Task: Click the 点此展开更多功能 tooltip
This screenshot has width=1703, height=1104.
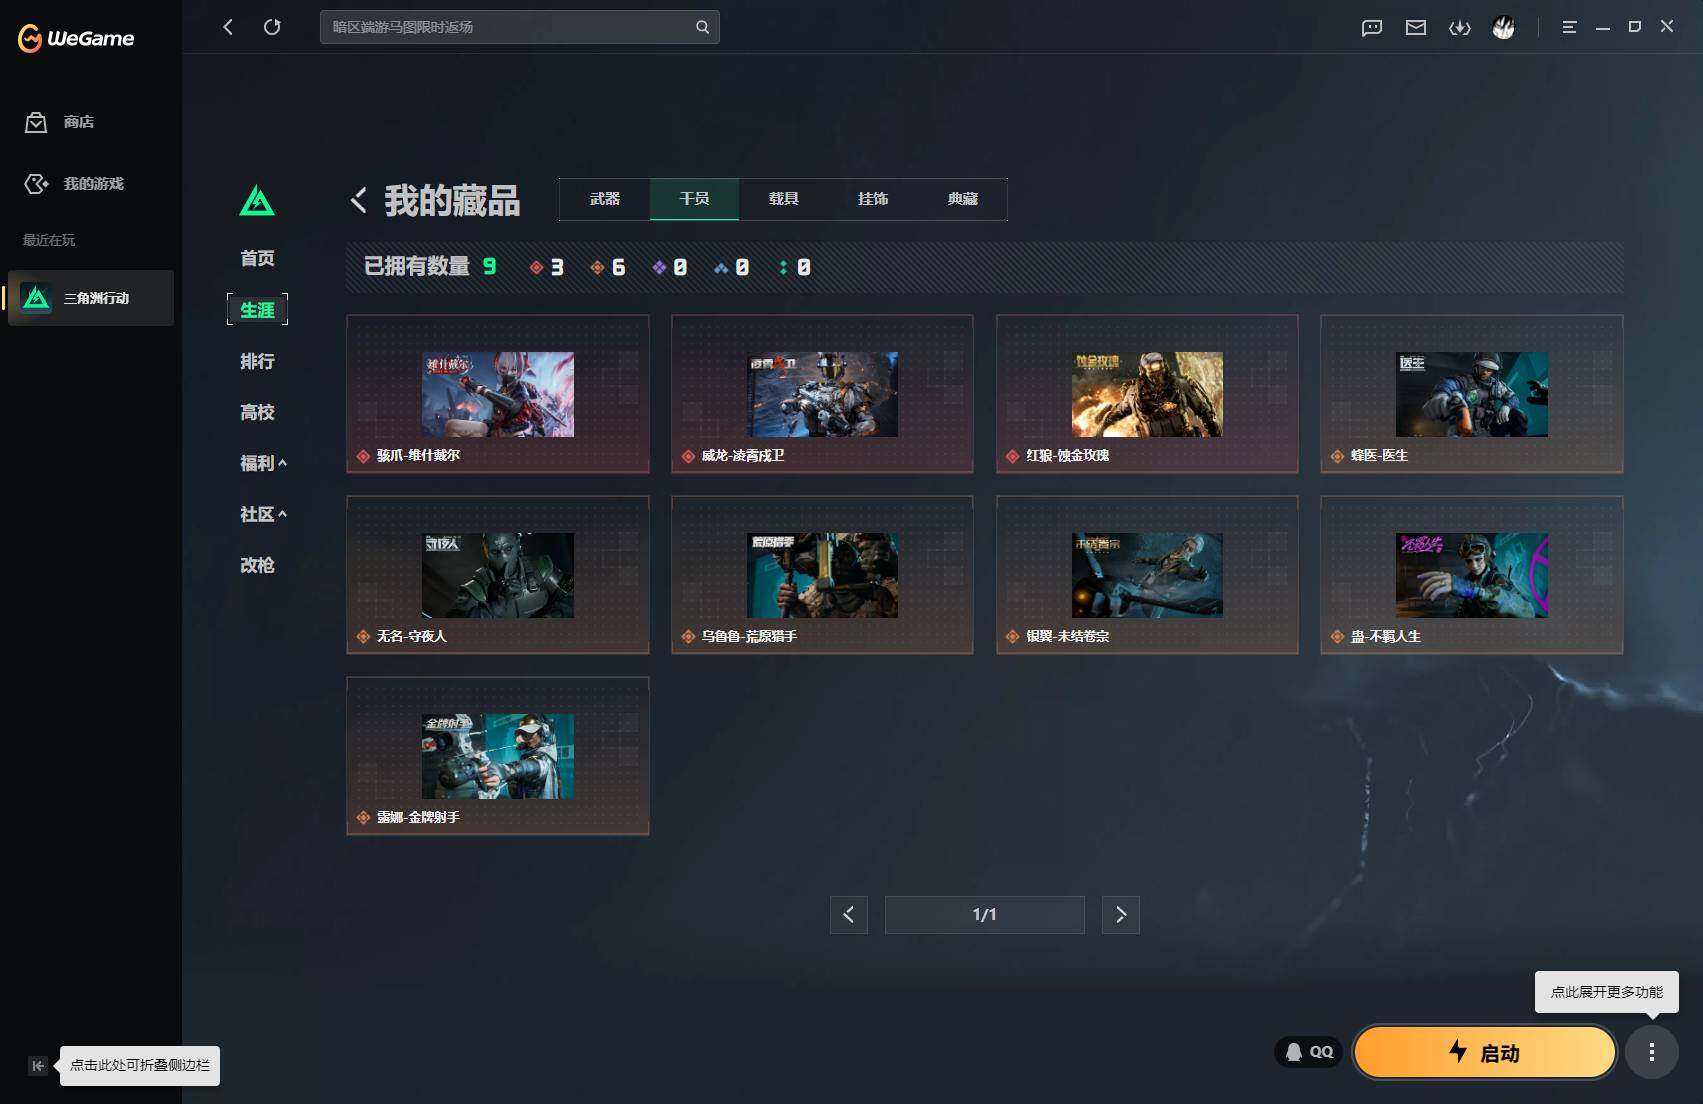Action: (x=1607, y=992)
